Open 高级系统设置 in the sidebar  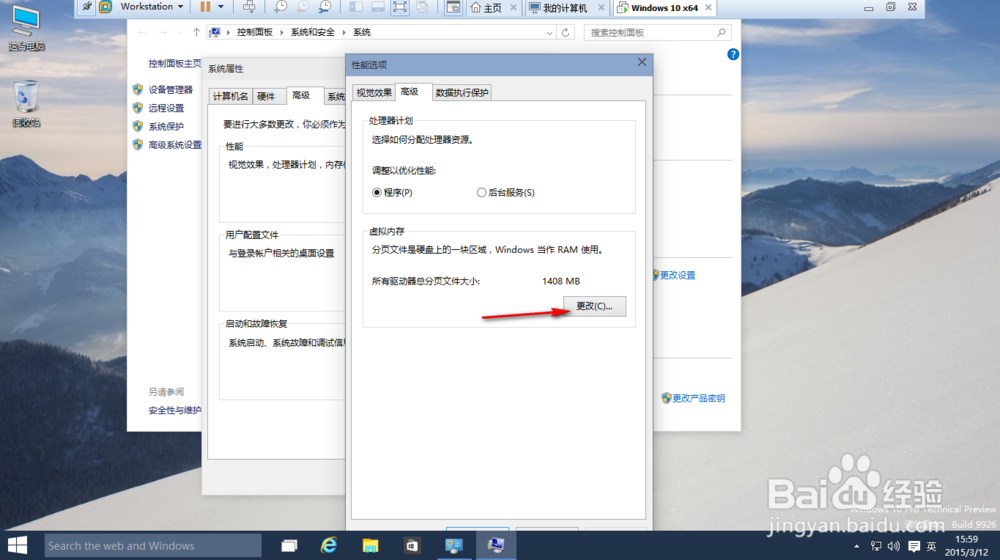[x=175, y=145]
